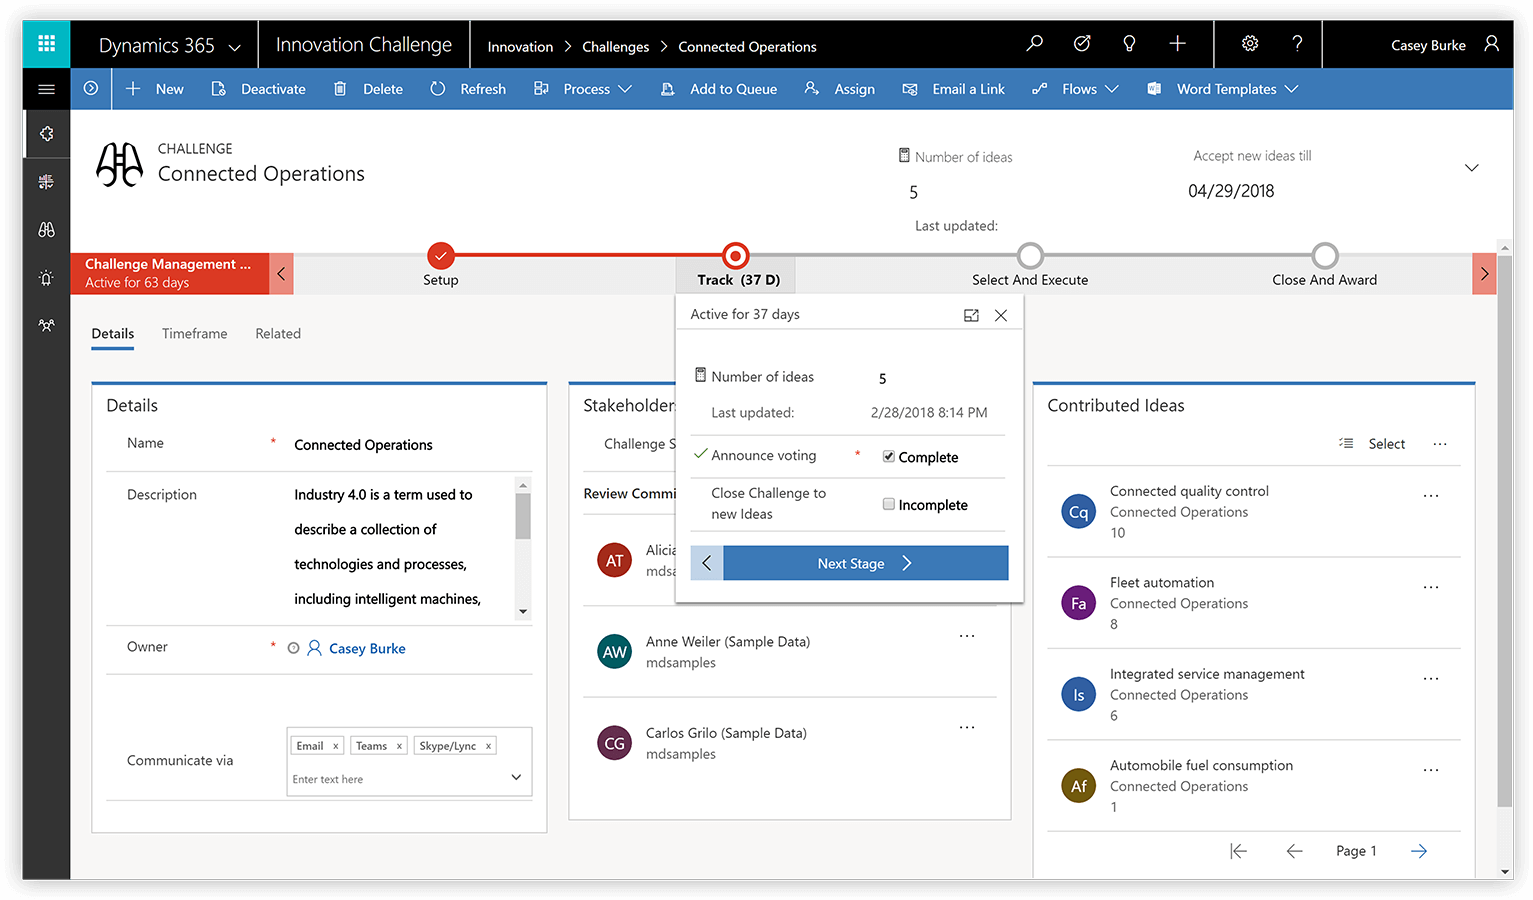Check the Close Challenge Incomplete checkbox
The height and width of the screenshot is (900, 1533).
pyautogui.click(x=888, y=504)
